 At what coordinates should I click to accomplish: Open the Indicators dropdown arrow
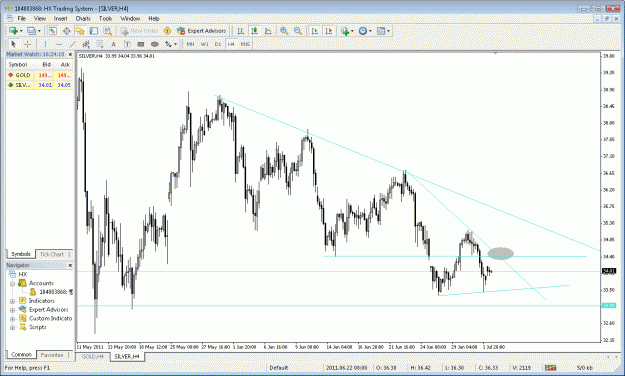[x=352, y=31]
